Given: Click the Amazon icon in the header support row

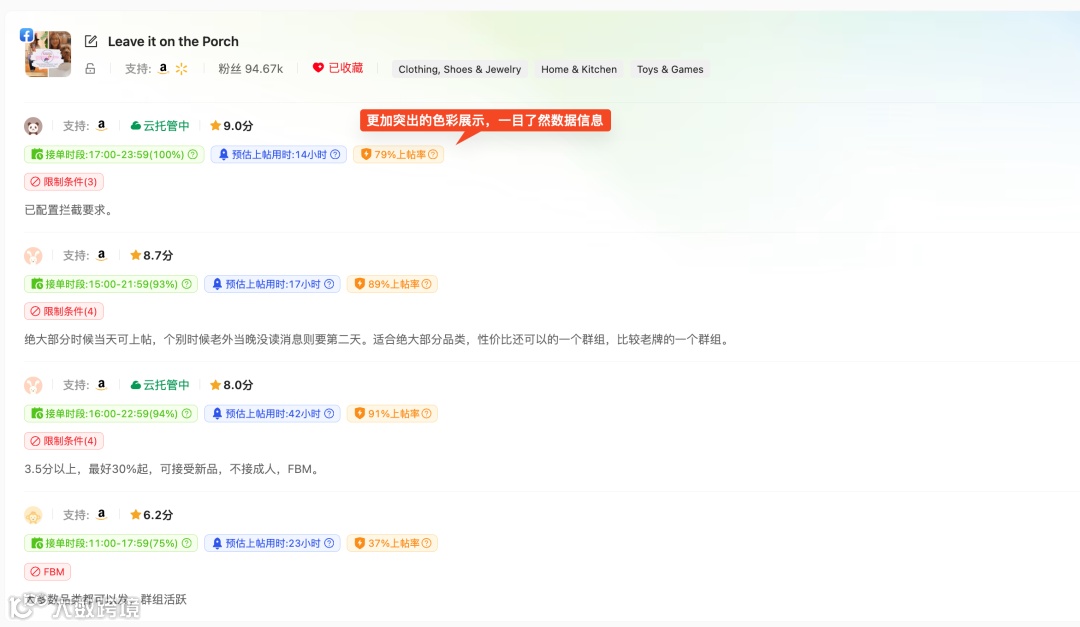Looking at the screenshot, I should [163, 68].
